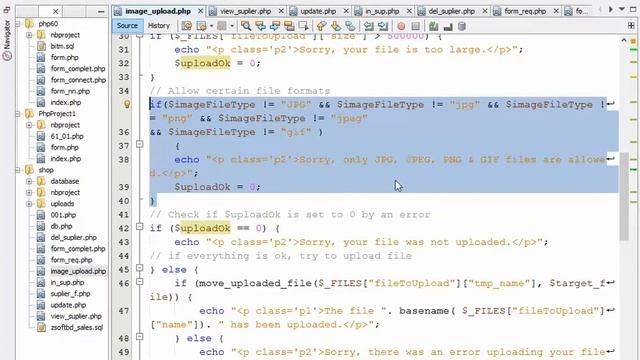Expand the uploads folder
This screenshot has height=360, width=640.
click(29, 204)
